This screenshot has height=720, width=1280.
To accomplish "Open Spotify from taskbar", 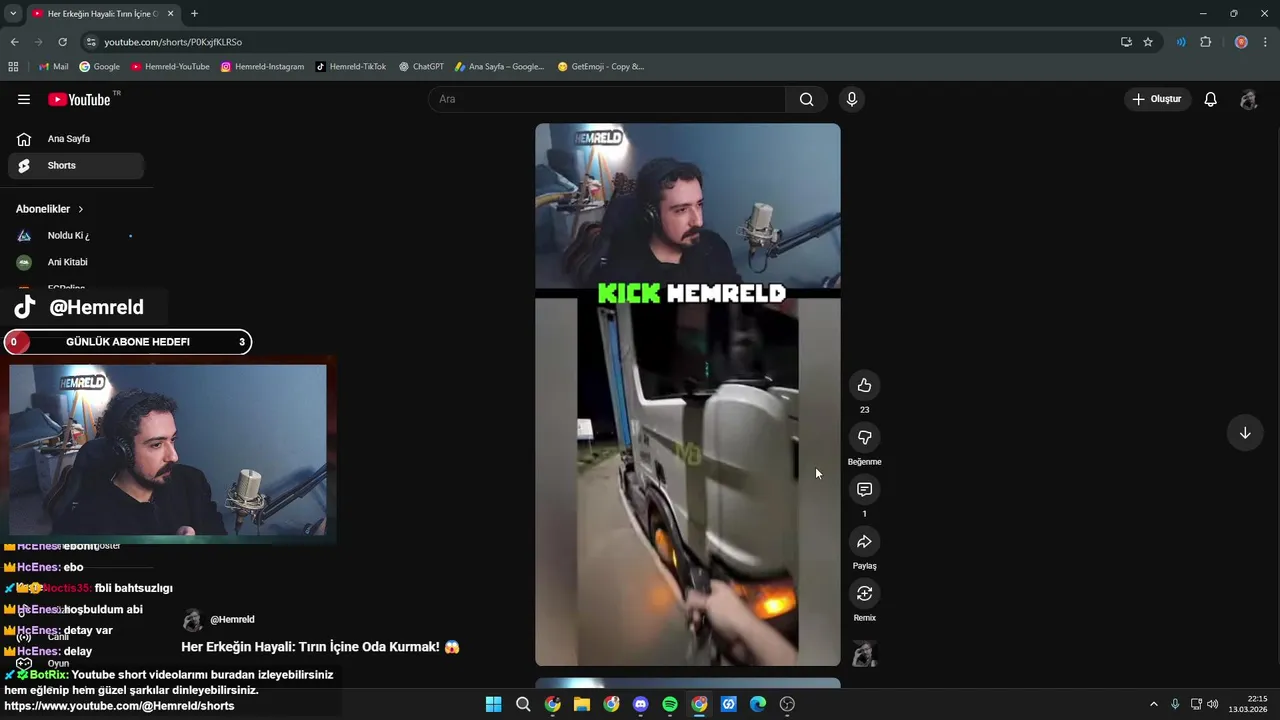I will 670,704.
